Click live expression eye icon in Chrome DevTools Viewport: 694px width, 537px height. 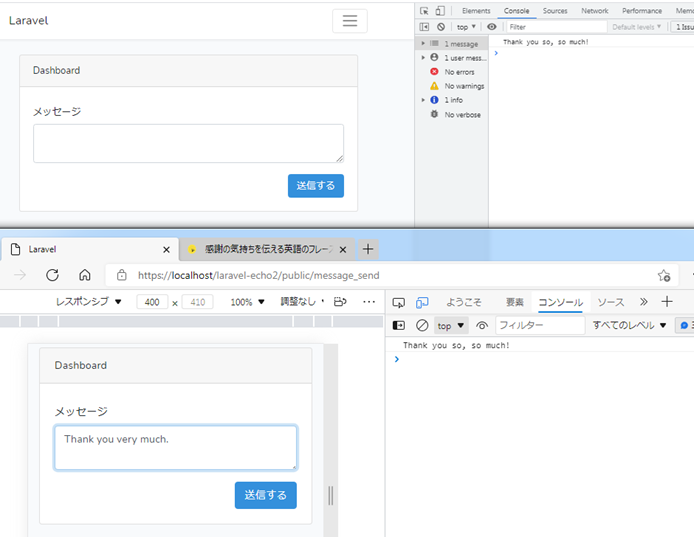pos(492,27)
